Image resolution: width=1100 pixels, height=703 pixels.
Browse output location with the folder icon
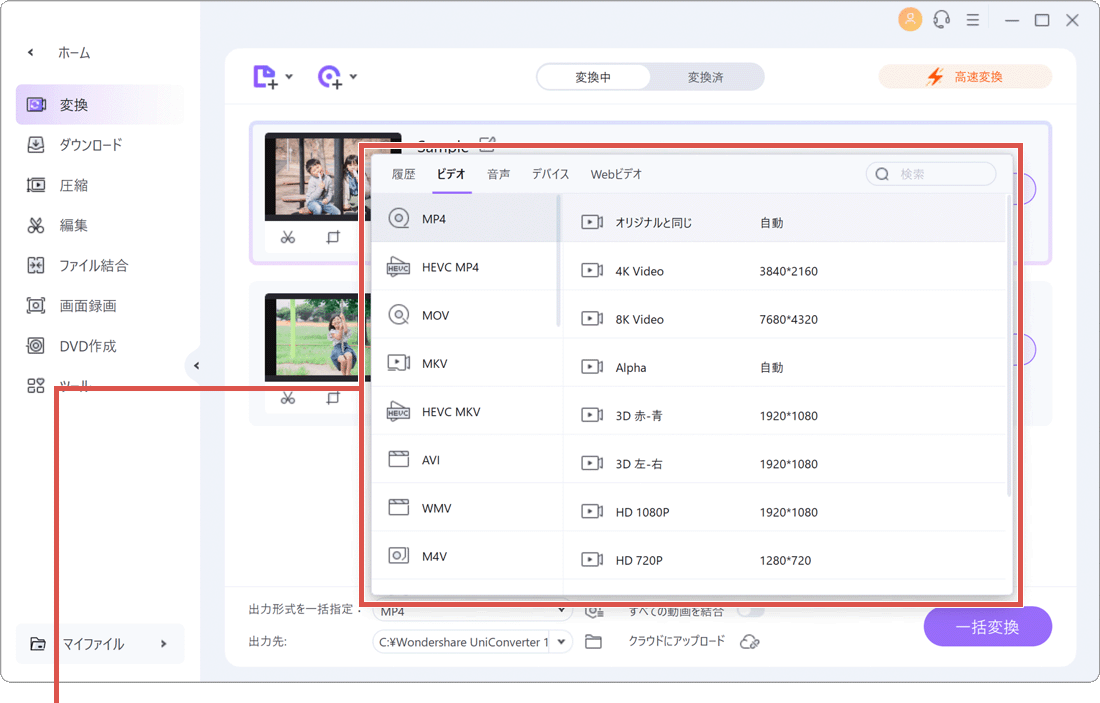(x=593, y=641)
